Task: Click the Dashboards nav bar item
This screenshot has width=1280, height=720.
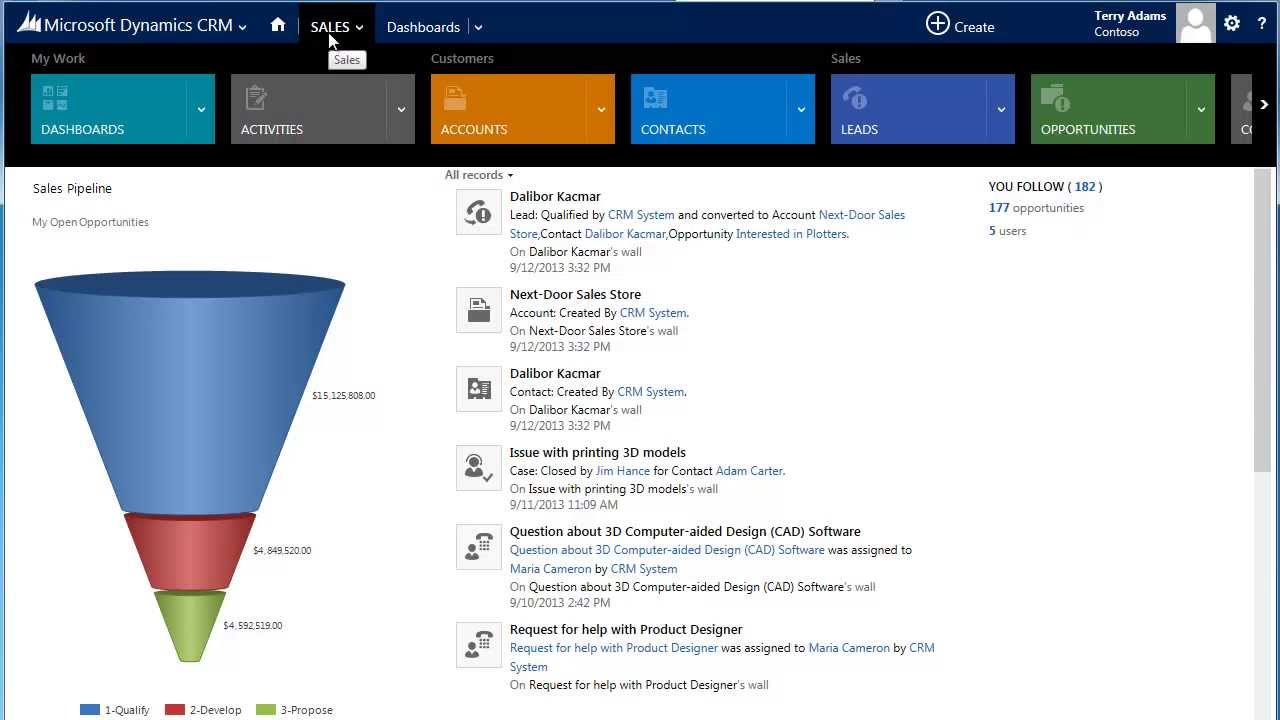Action: 423,27
